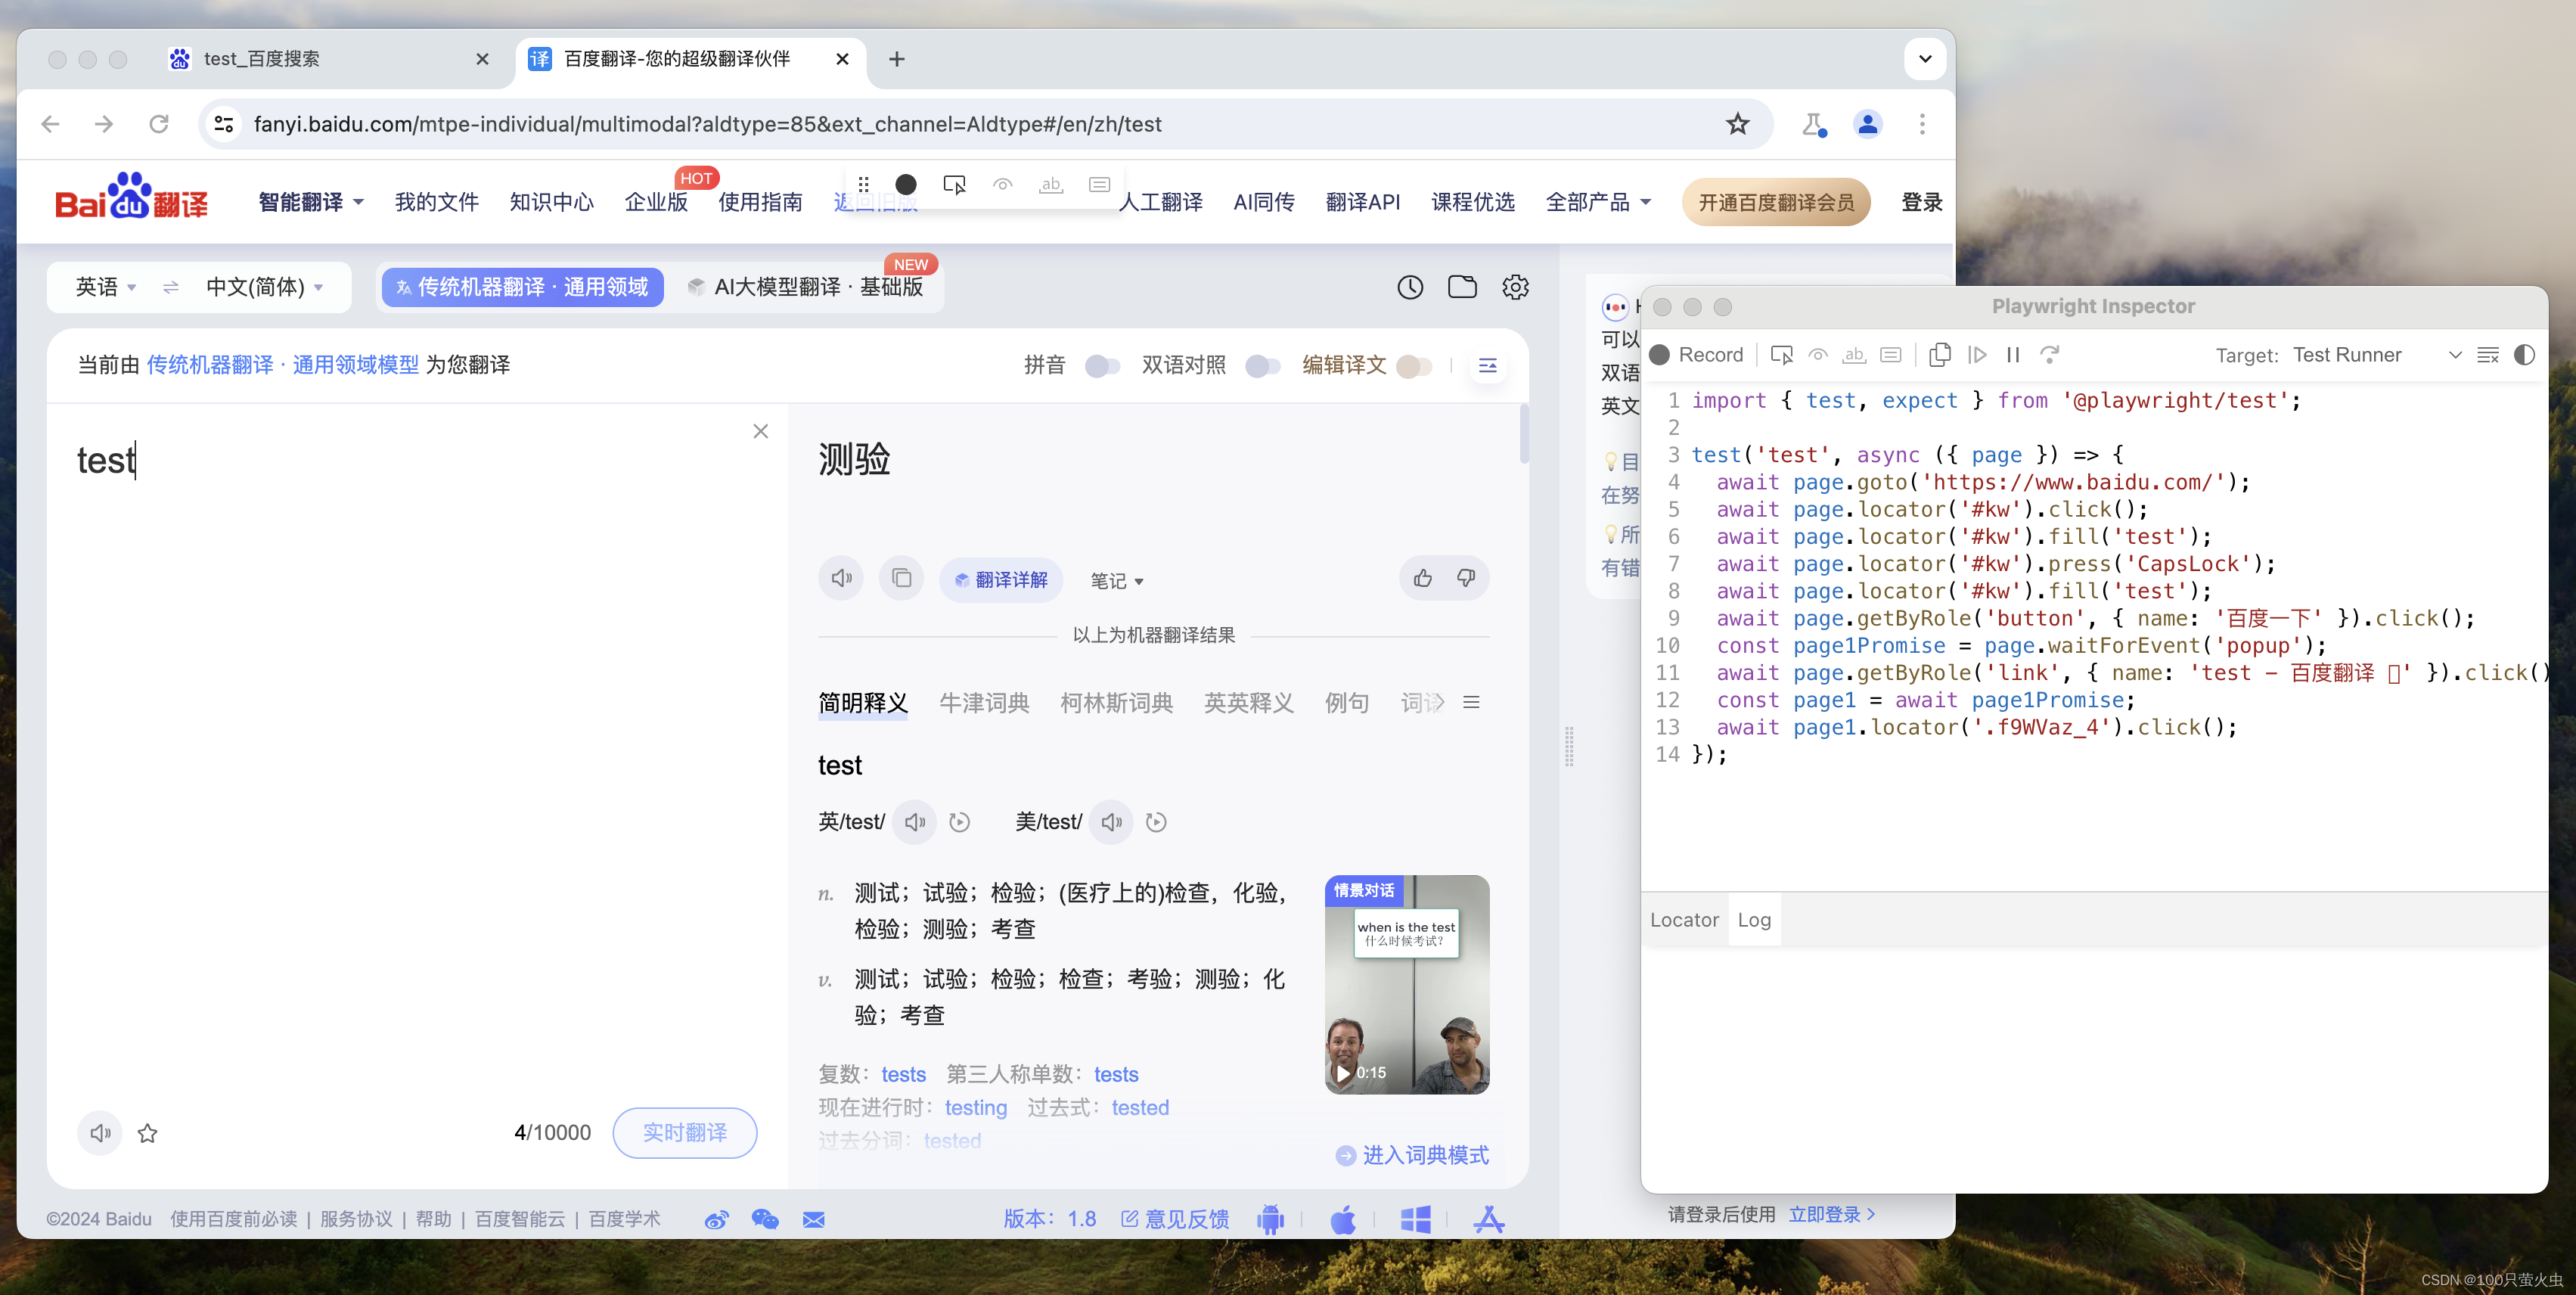The height and width of the screenshot is (1295, 2576).
Task: Select AI大模型翻译 · 基础版 mode
Action: [x=806, y=288]
